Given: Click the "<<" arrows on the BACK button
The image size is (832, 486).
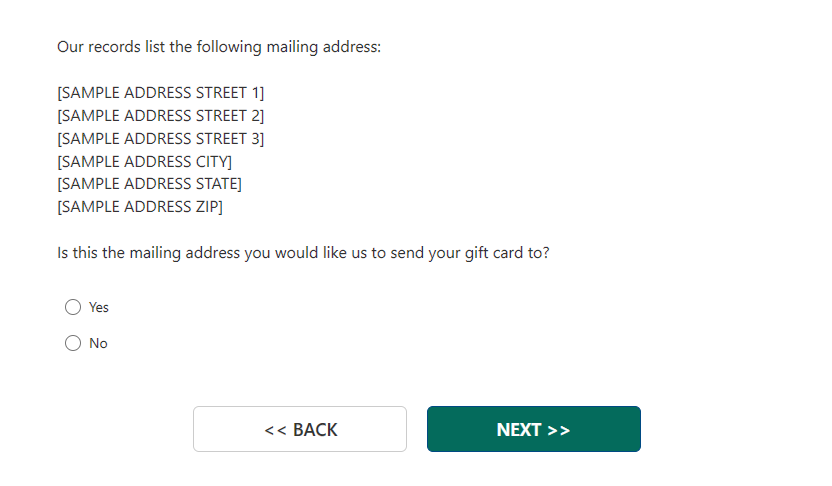Looking at the screenshot, I should point(275,430).
